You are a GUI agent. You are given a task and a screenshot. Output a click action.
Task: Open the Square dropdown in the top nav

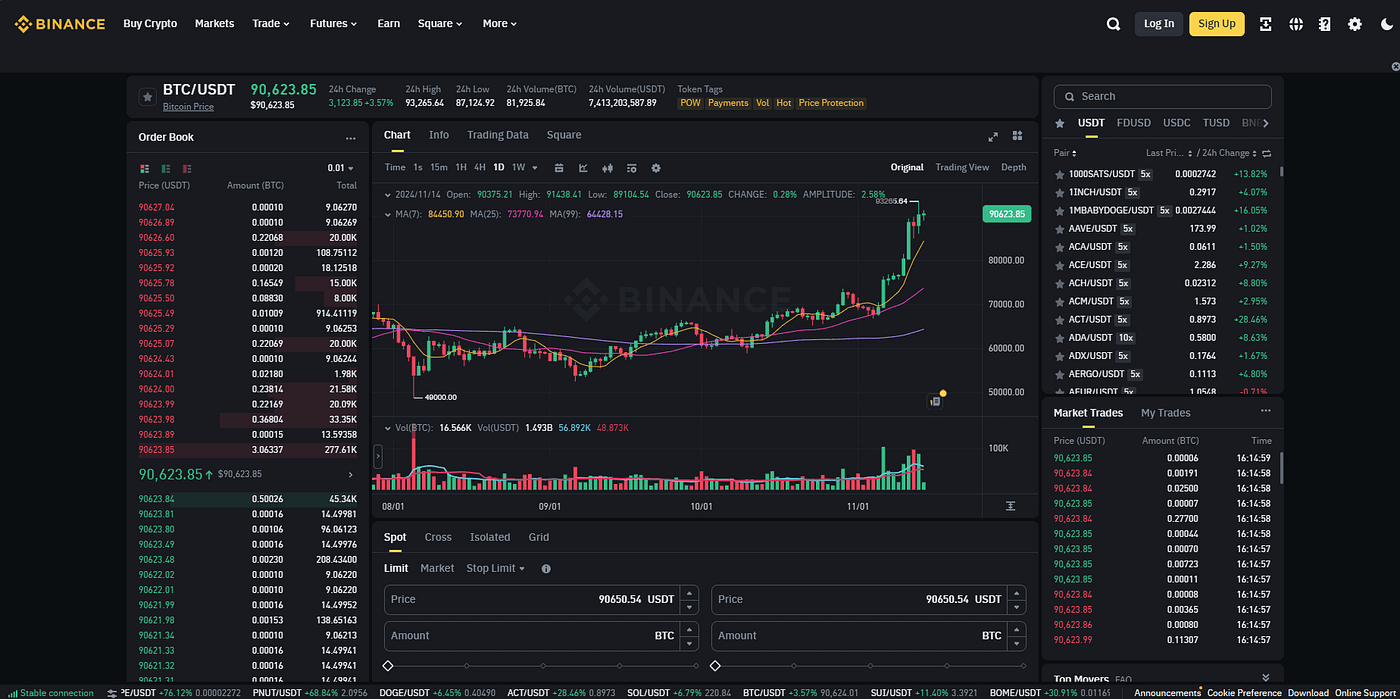440,24
